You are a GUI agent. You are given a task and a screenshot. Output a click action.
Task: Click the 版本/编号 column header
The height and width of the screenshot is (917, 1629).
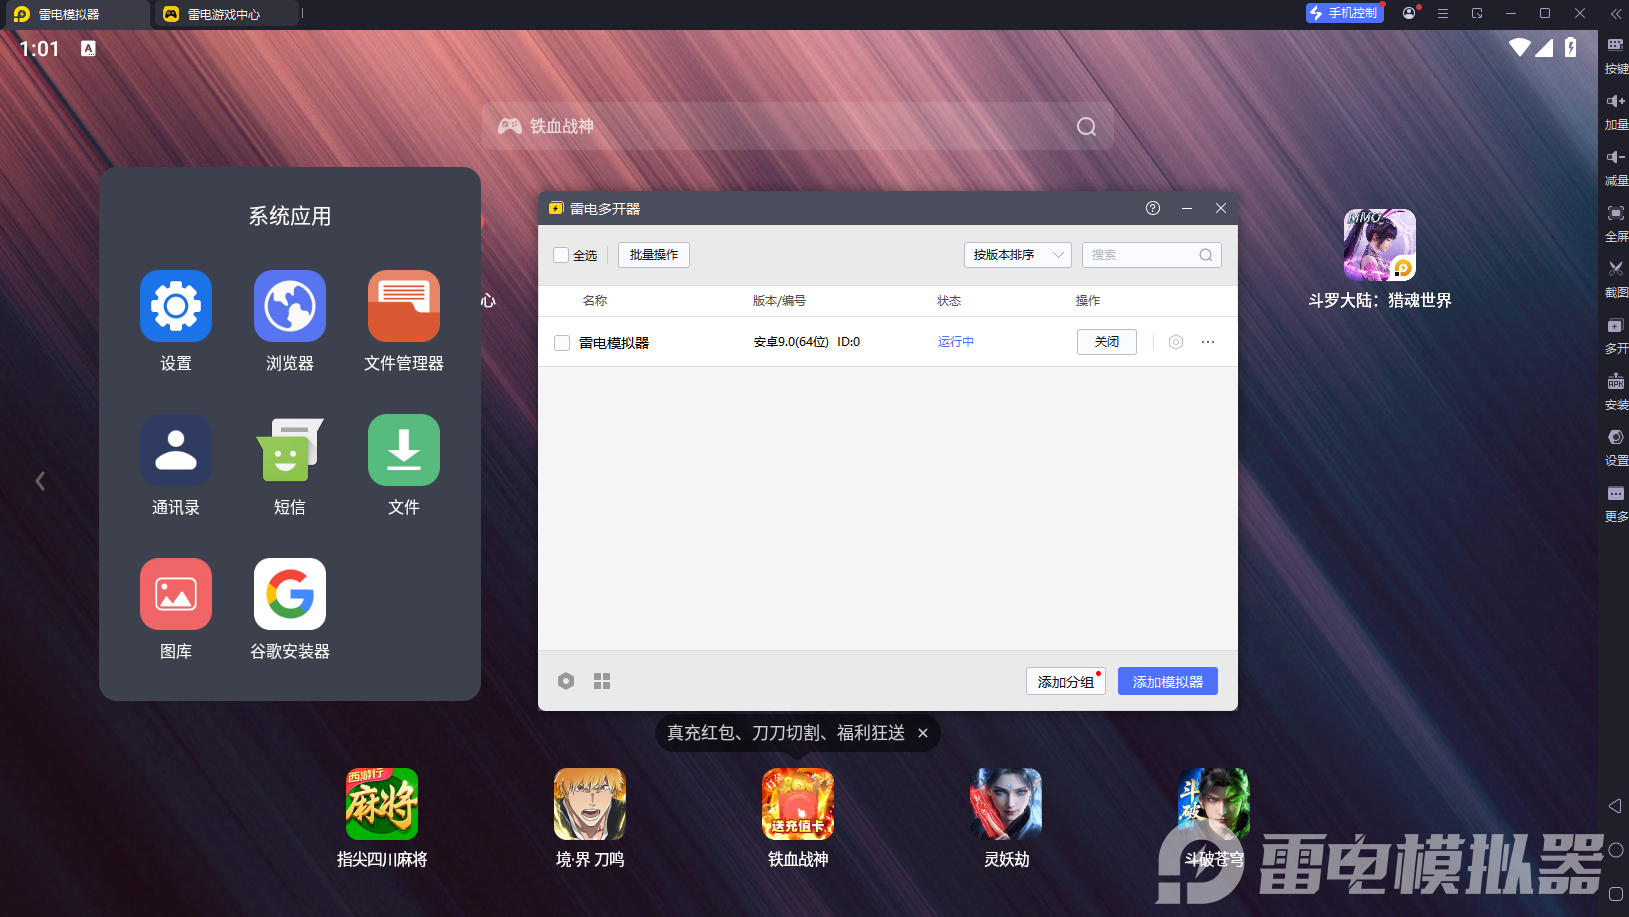click(x=779, y=301)
